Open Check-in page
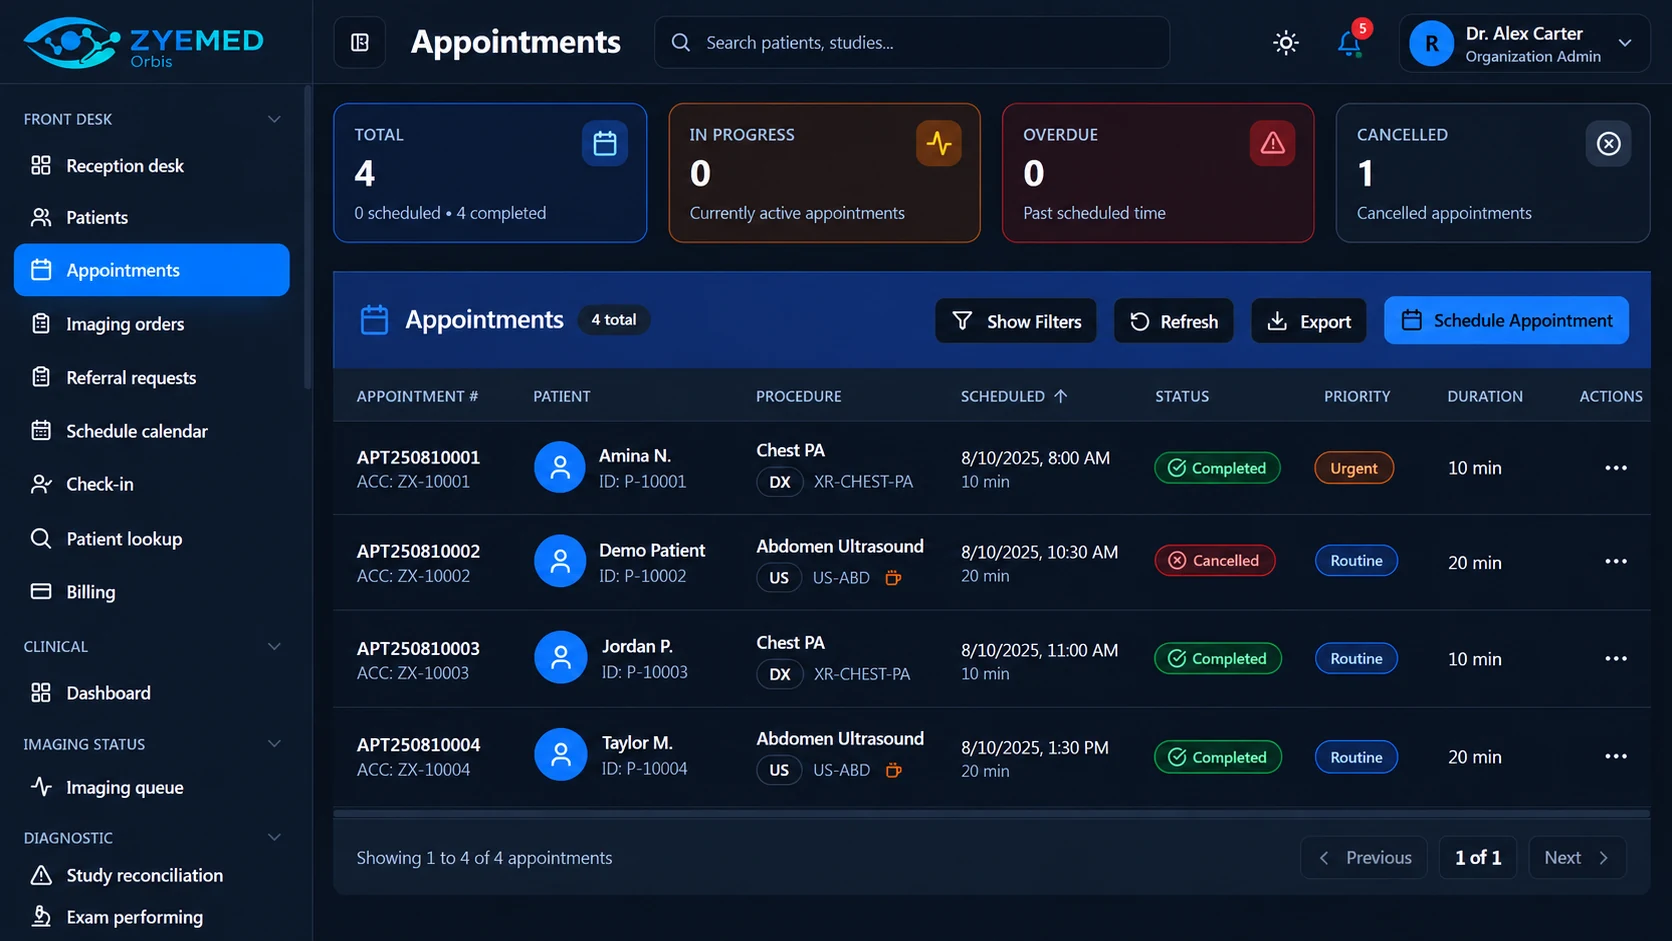This screenshot has width=1672, height=941. click(152, 484)
